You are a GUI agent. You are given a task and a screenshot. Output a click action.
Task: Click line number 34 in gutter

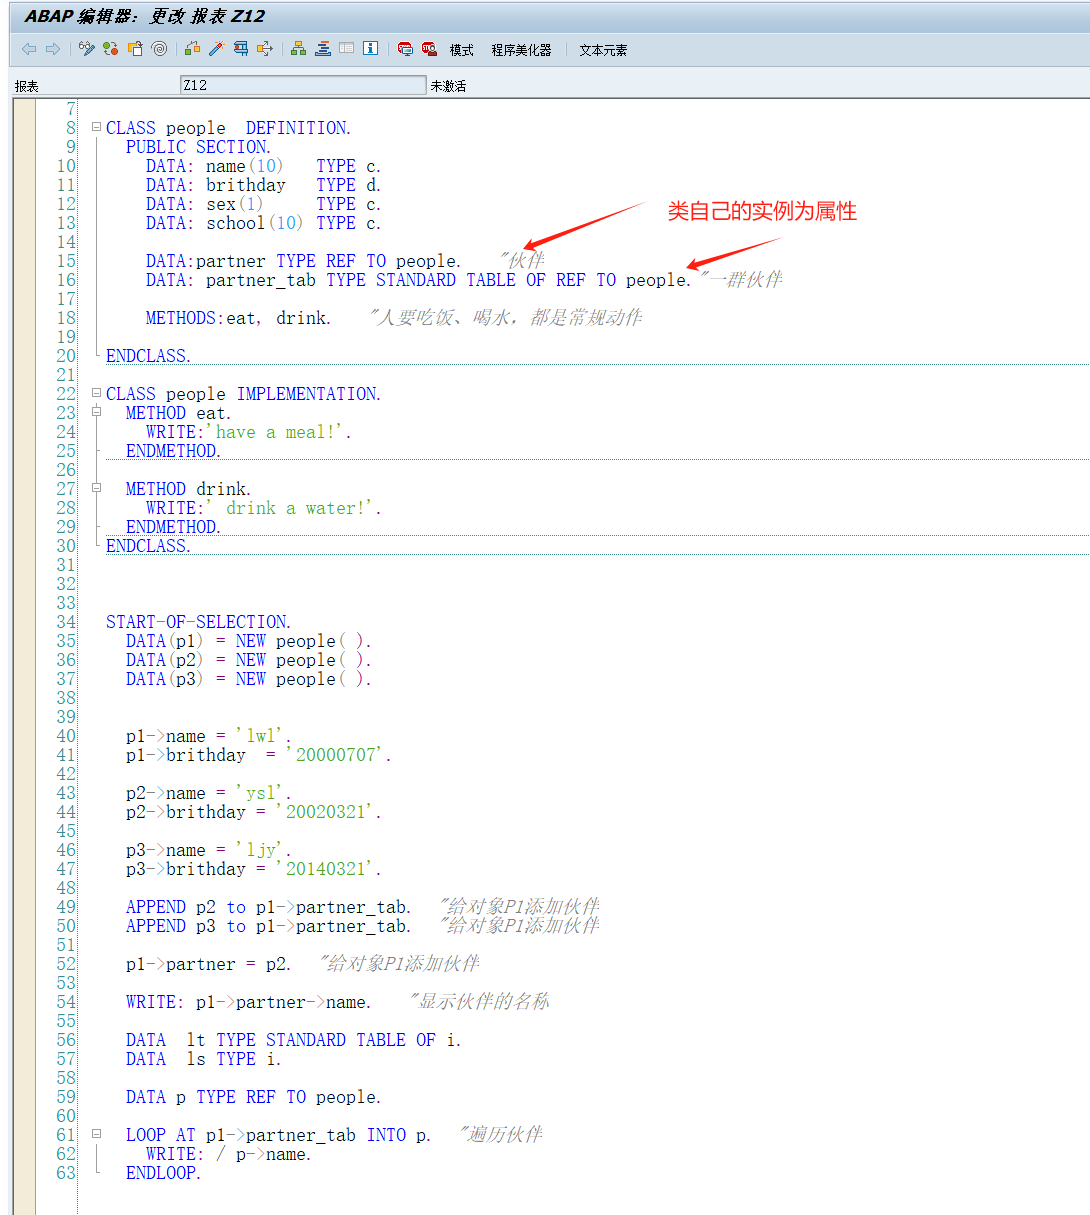pos(66,622)
